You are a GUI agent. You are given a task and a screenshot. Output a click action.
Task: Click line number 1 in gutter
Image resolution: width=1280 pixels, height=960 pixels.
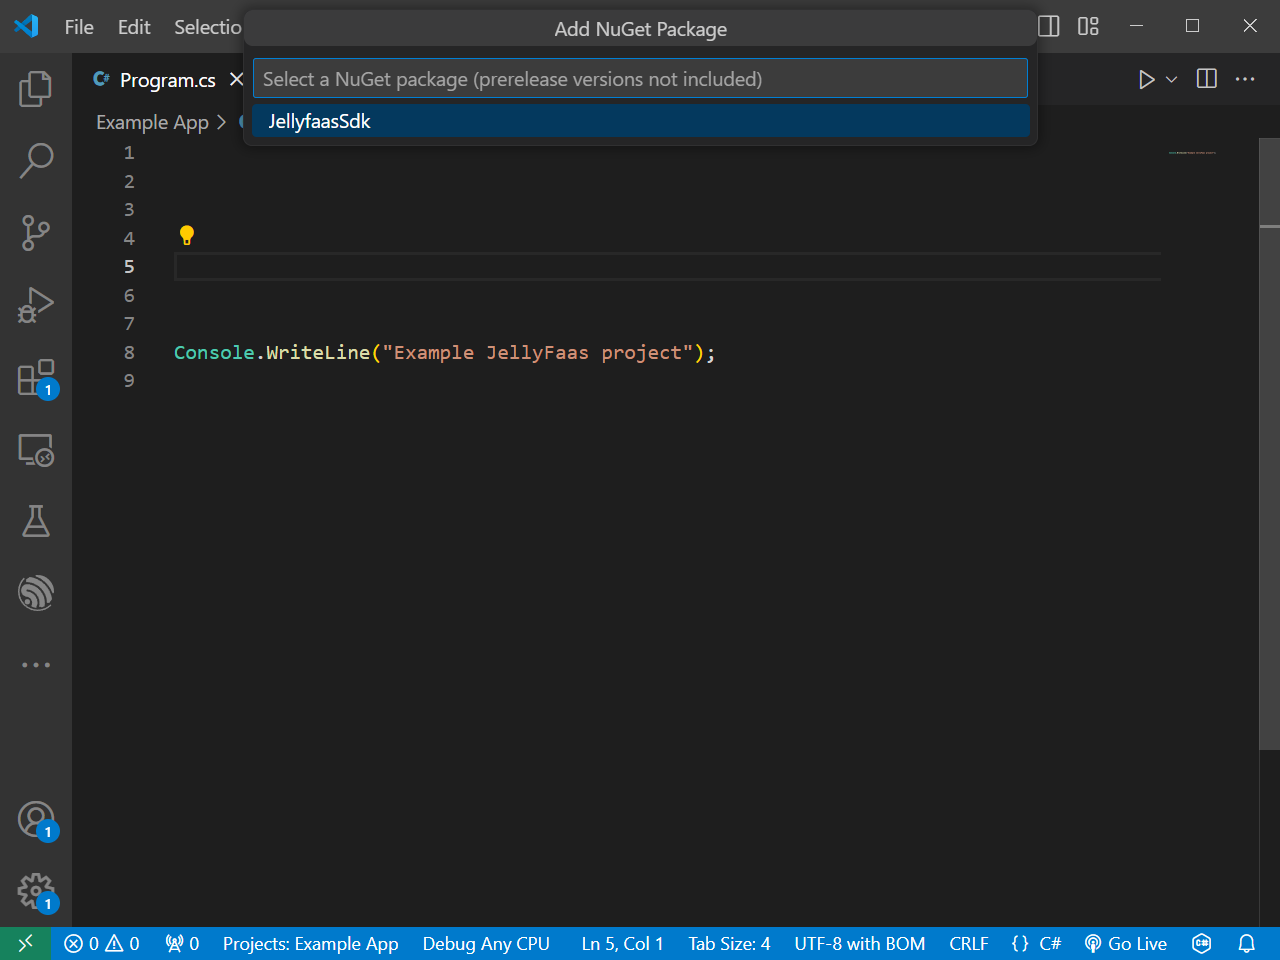pos(129,153)
